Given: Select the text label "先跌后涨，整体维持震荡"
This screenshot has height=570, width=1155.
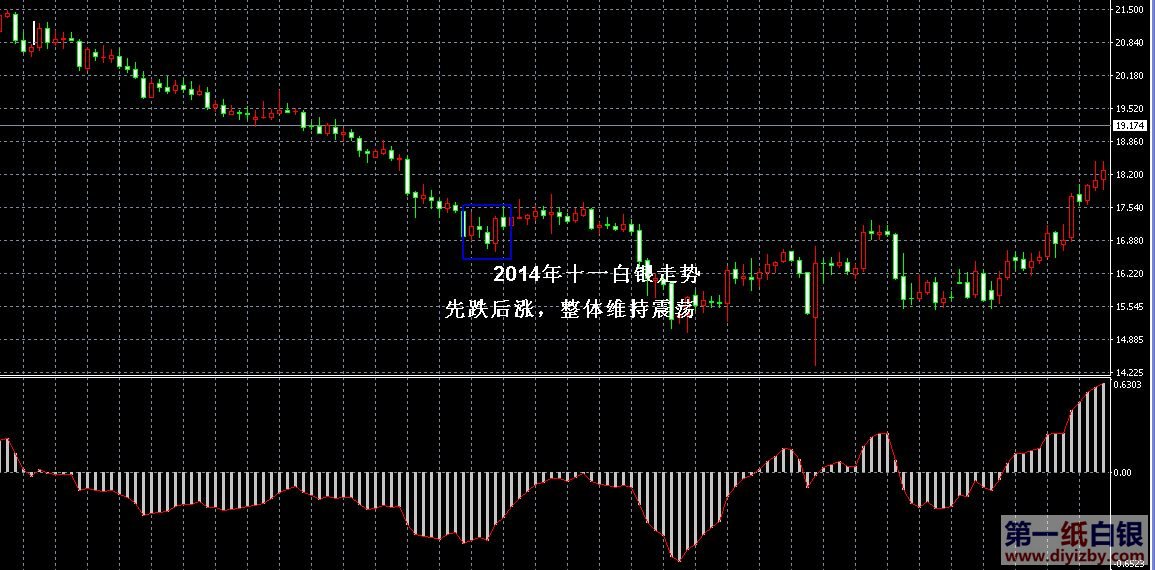Looking at the screenshot, I should click(x=570, y=309).
